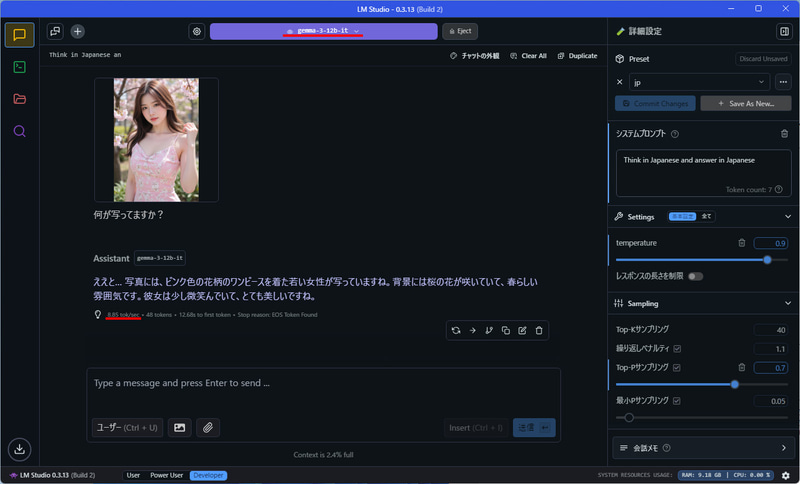Viewport: 800px width, 484px height.
Task: Open the attached woman photo thumbnail
Action: point(156,139)
